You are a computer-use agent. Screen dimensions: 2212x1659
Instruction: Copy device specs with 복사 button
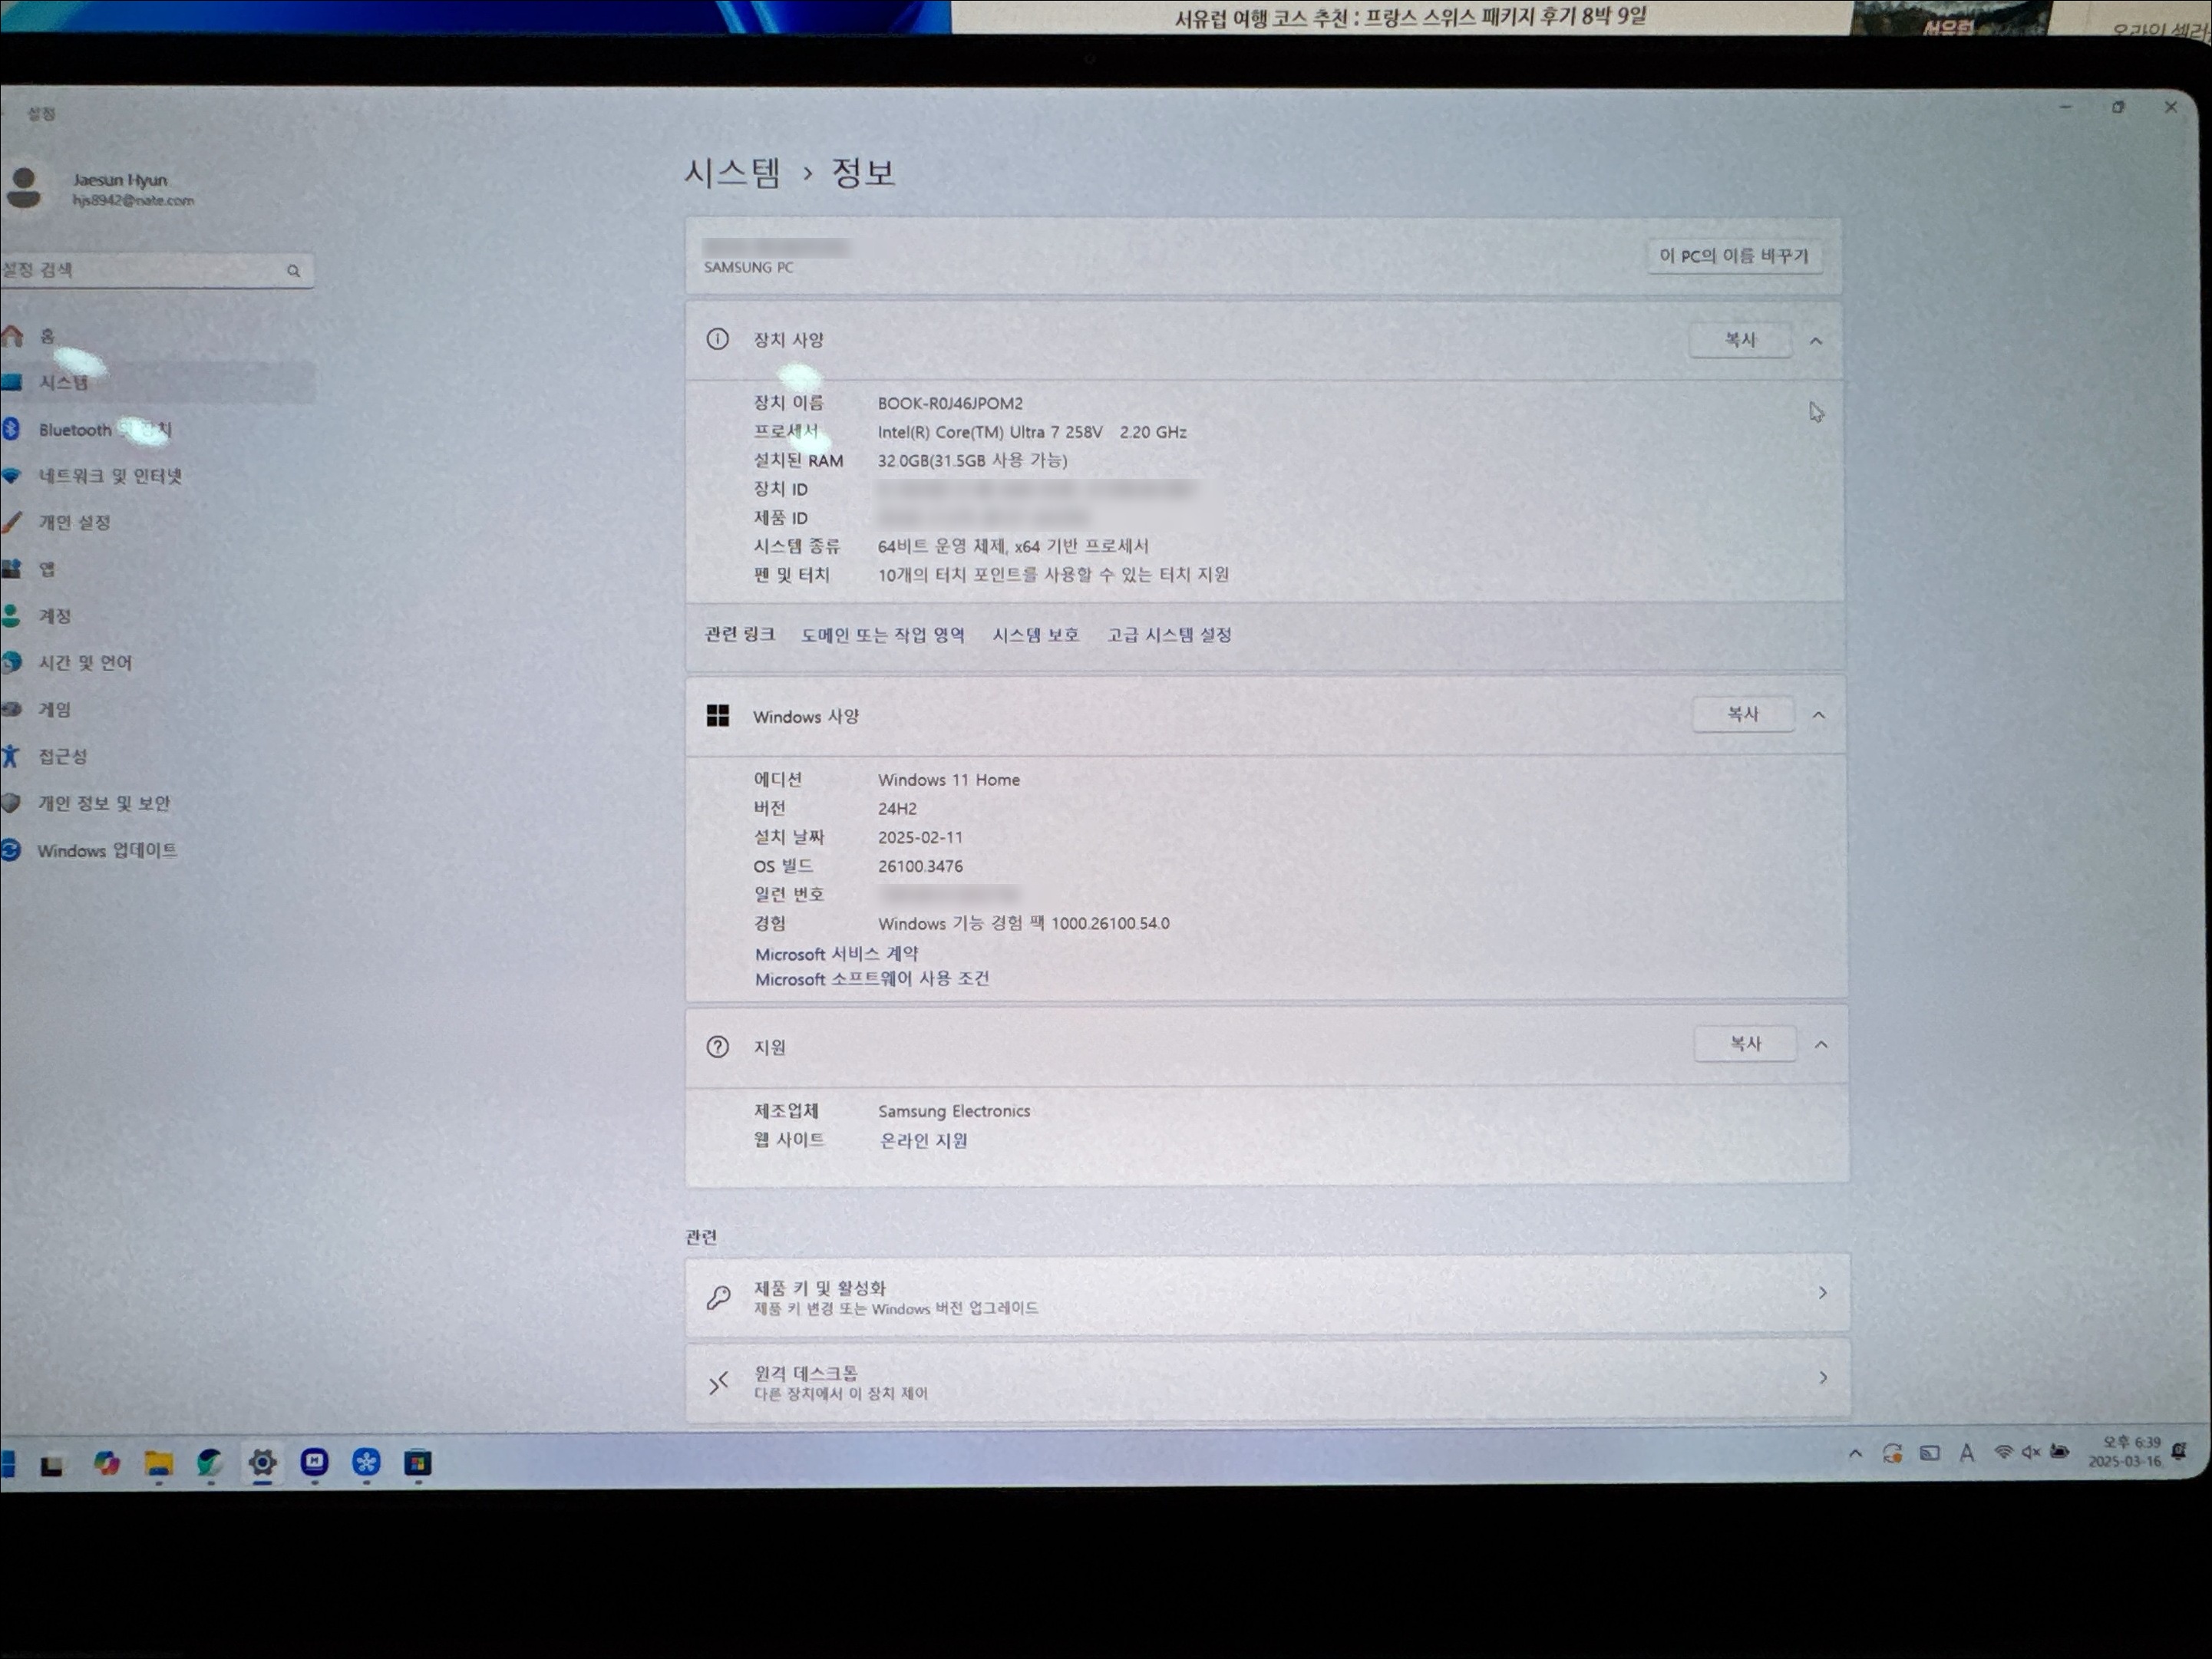tap(1740, 340)
